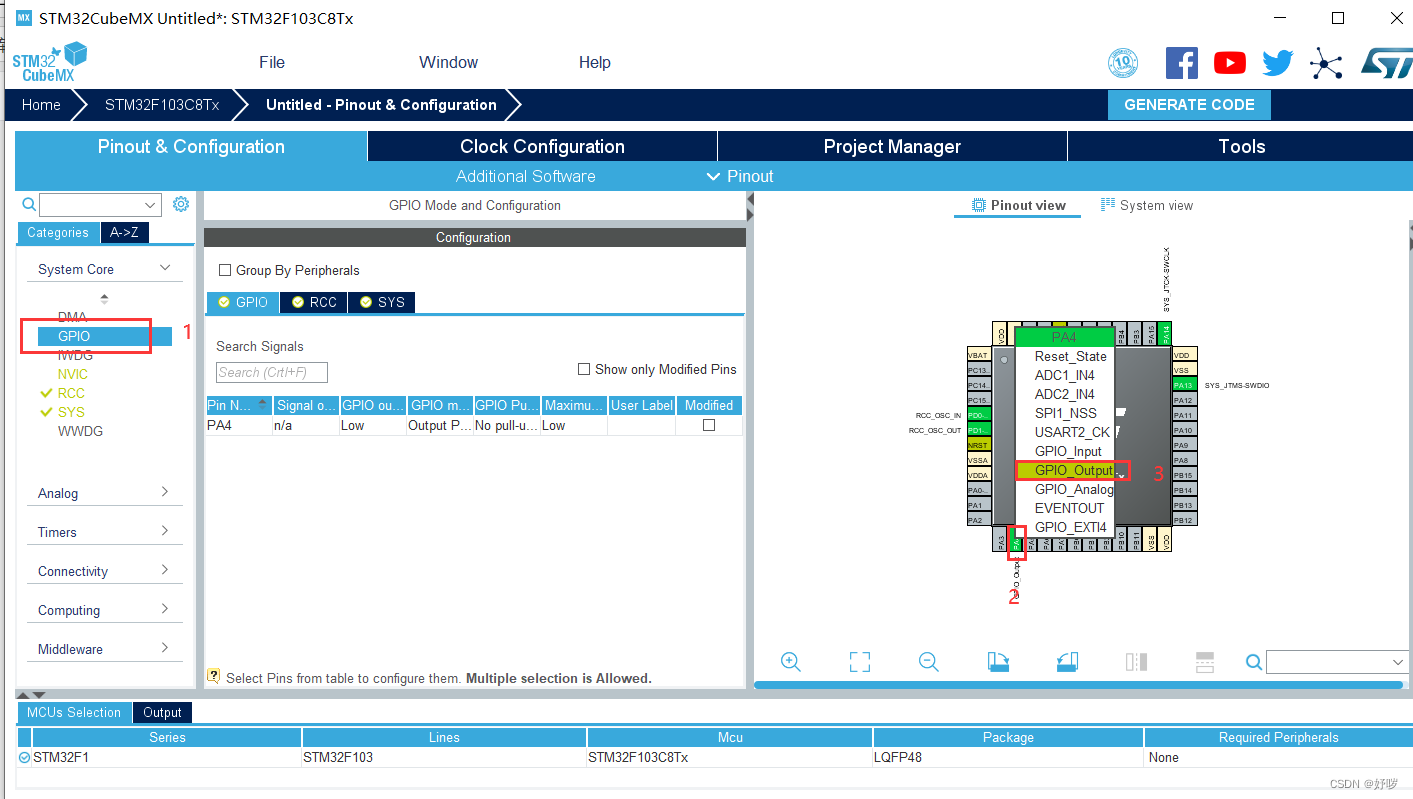Viewport: 1413px width, 799px height.
Task: Open the settings gear in categories panel
Action: 181,204
